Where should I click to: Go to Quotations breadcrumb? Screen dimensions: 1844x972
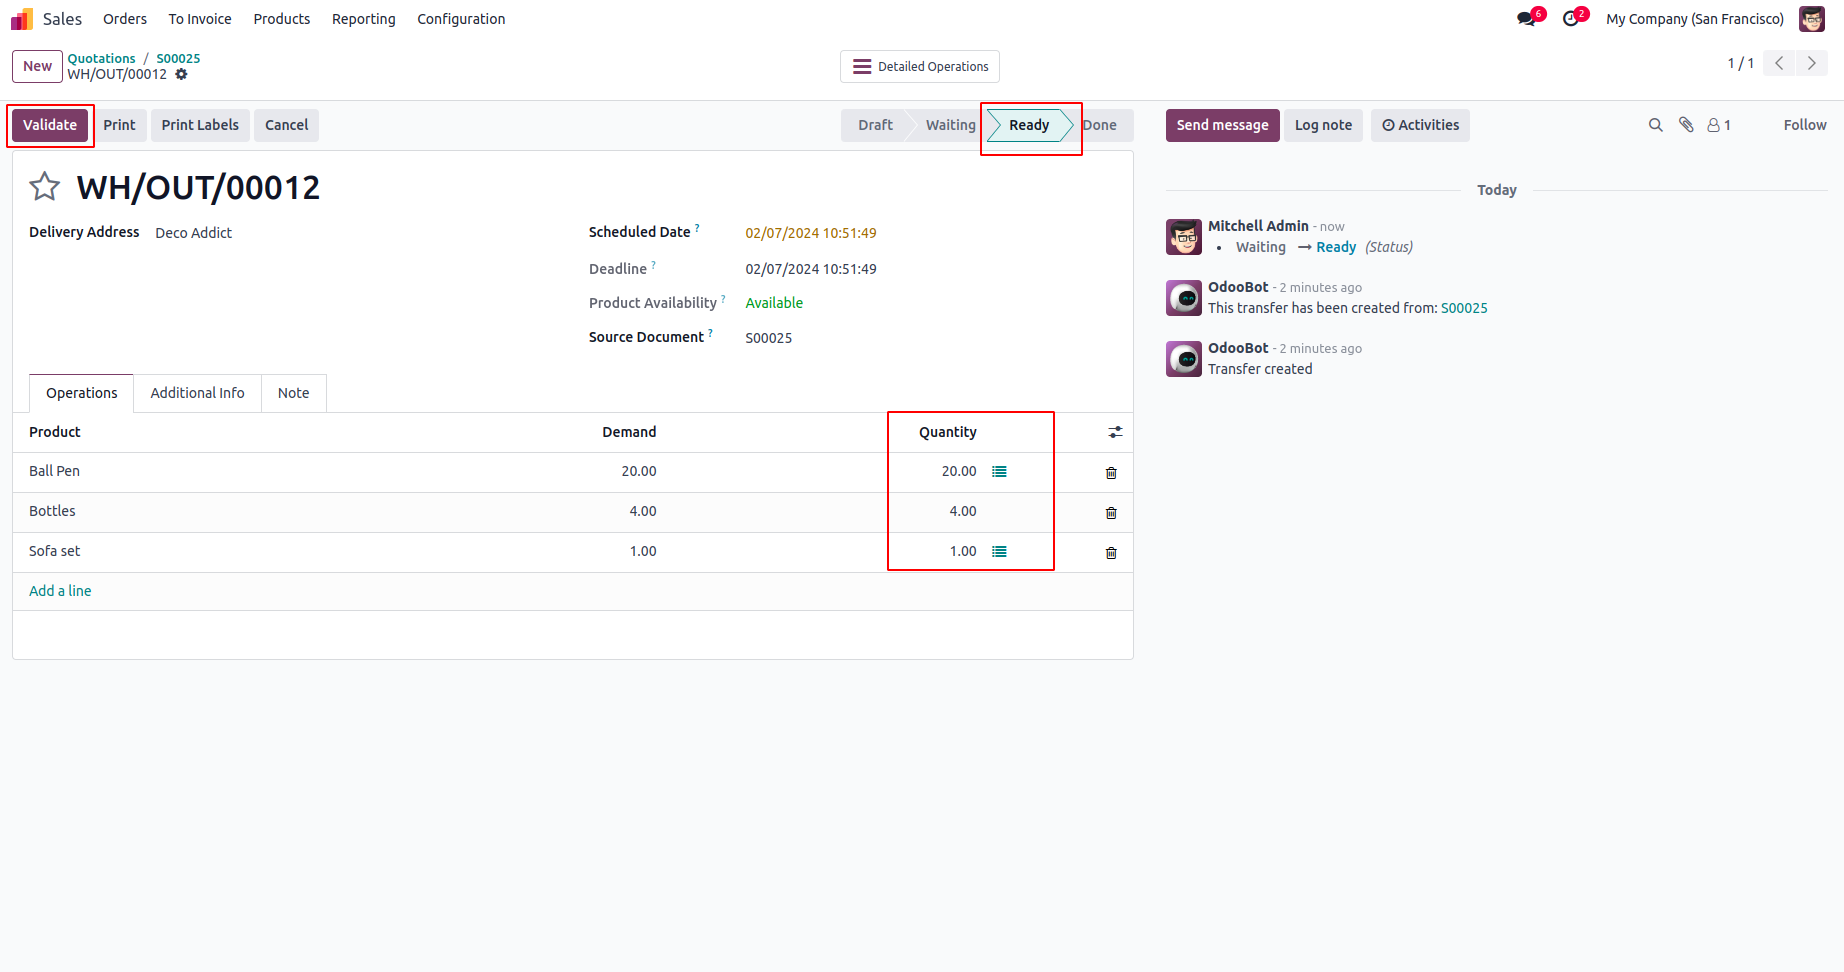tap(102, 58)
